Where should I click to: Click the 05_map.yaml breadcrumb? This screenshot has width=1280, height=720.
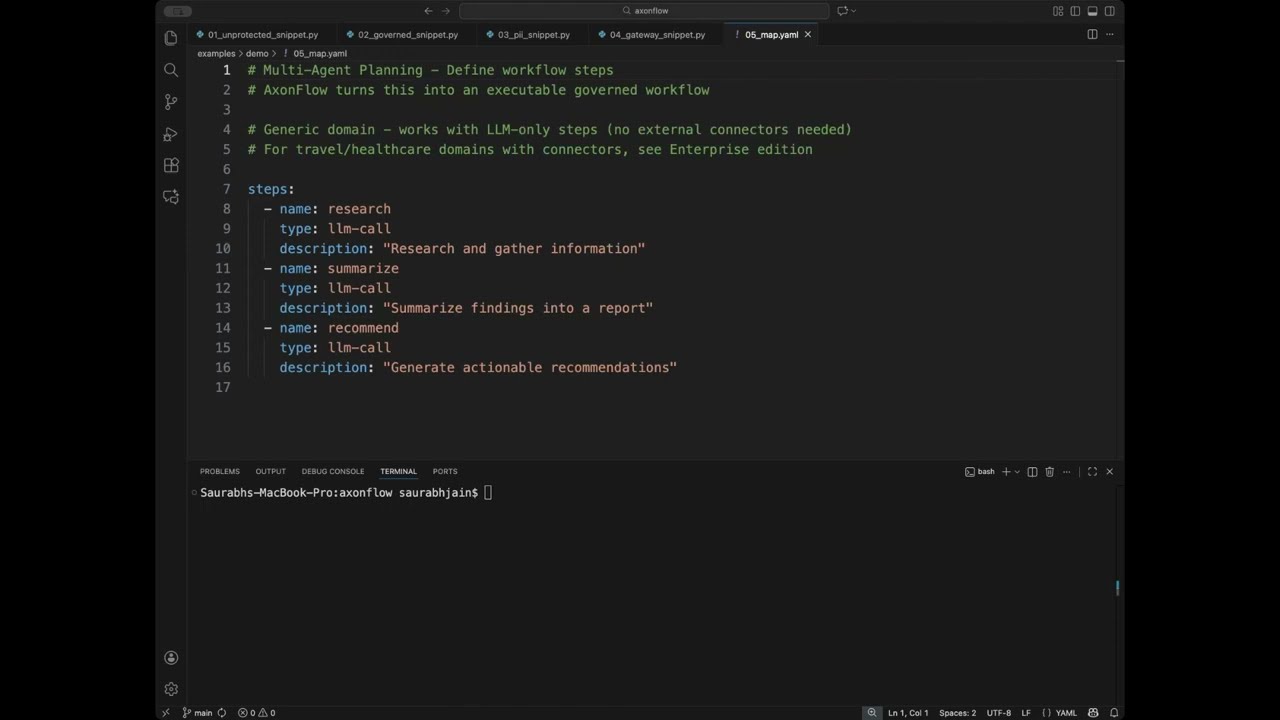coord(320,54)
